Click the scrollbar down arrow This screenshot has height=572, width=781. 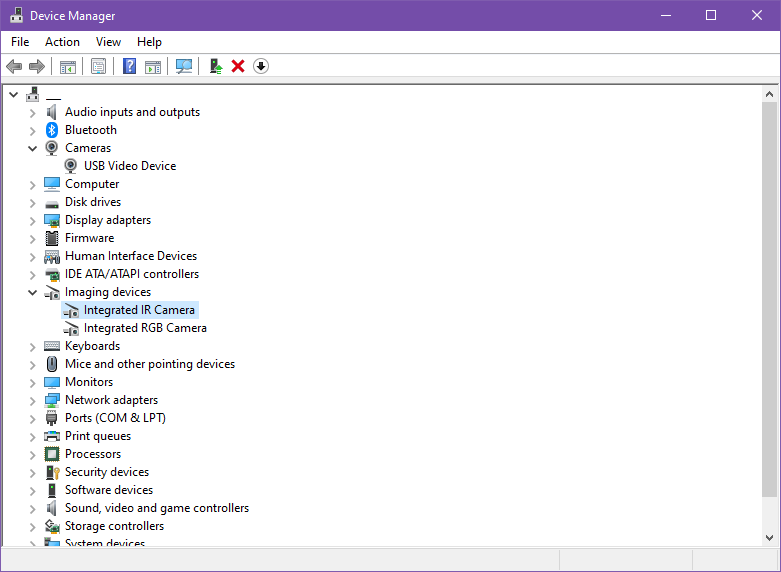pyautogui.click(x=769, y=538)
